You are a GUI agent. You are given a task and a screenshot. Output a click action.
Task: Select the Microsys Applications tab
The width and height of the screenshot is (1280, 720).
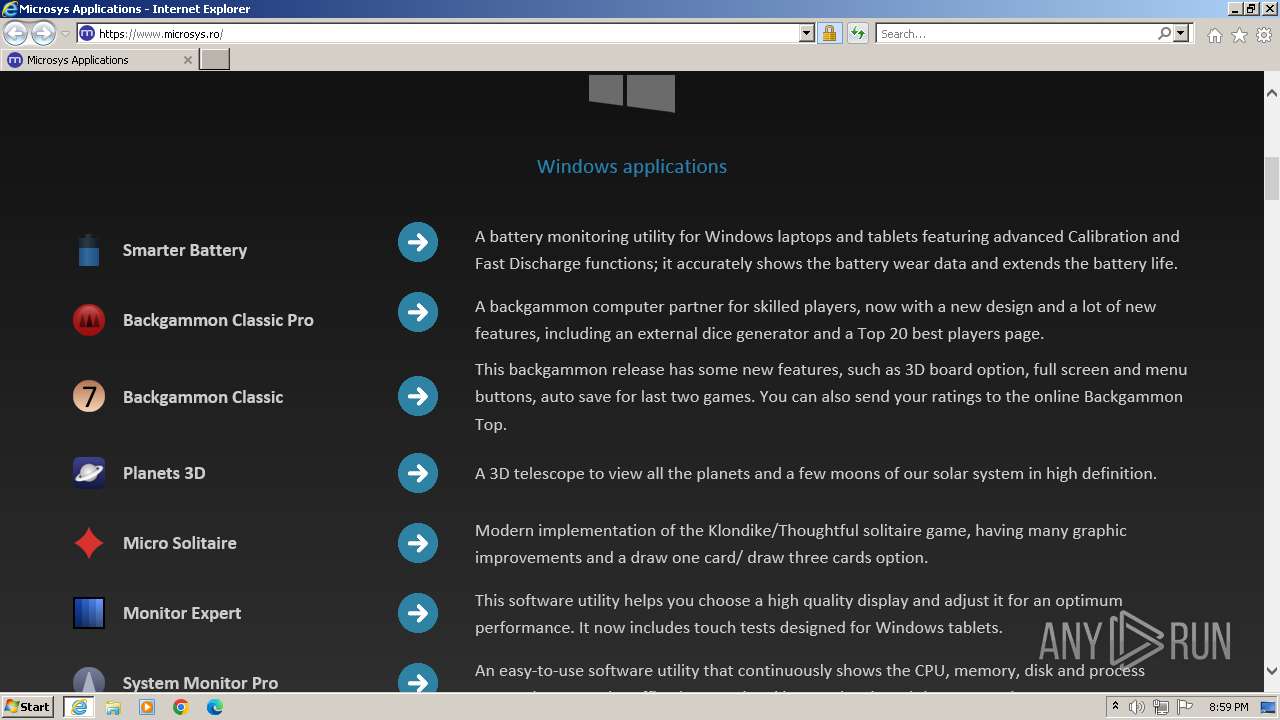coord(99,60)
